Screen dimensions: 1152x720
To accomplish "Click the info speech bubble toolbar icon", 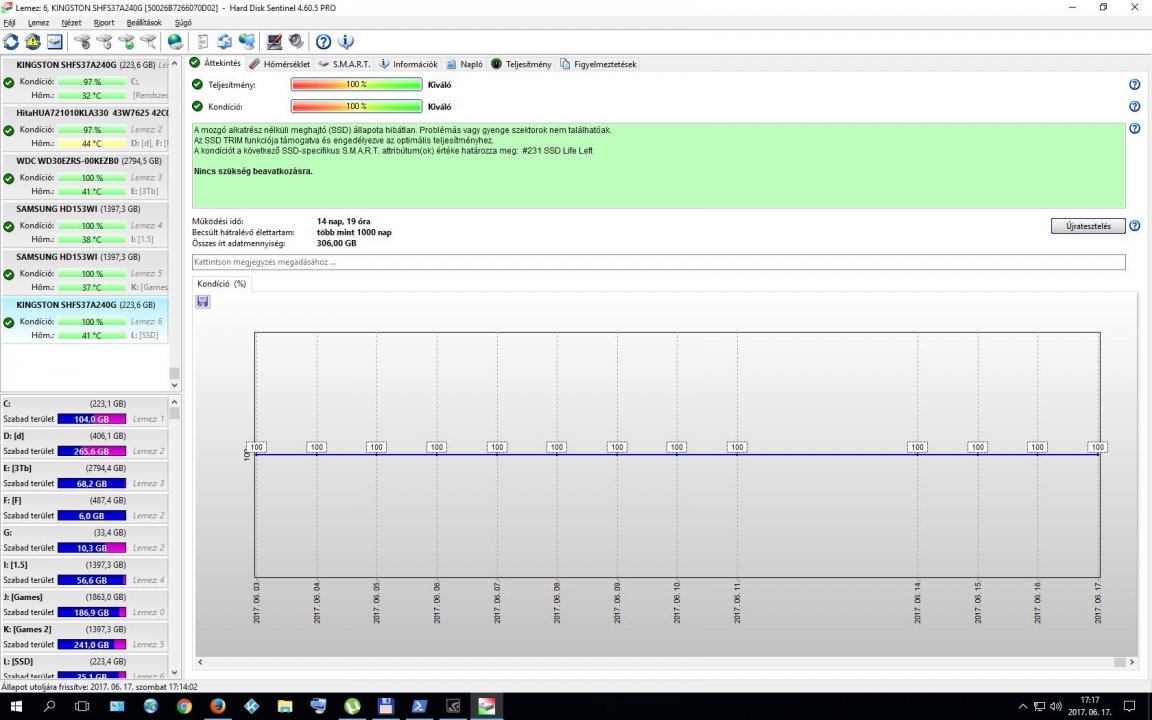I will 345,42.
